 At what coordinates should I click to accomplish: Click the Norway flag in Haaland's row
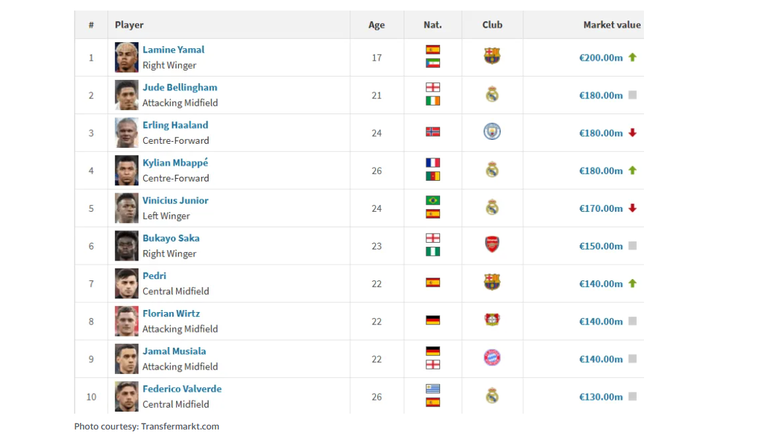433,132
